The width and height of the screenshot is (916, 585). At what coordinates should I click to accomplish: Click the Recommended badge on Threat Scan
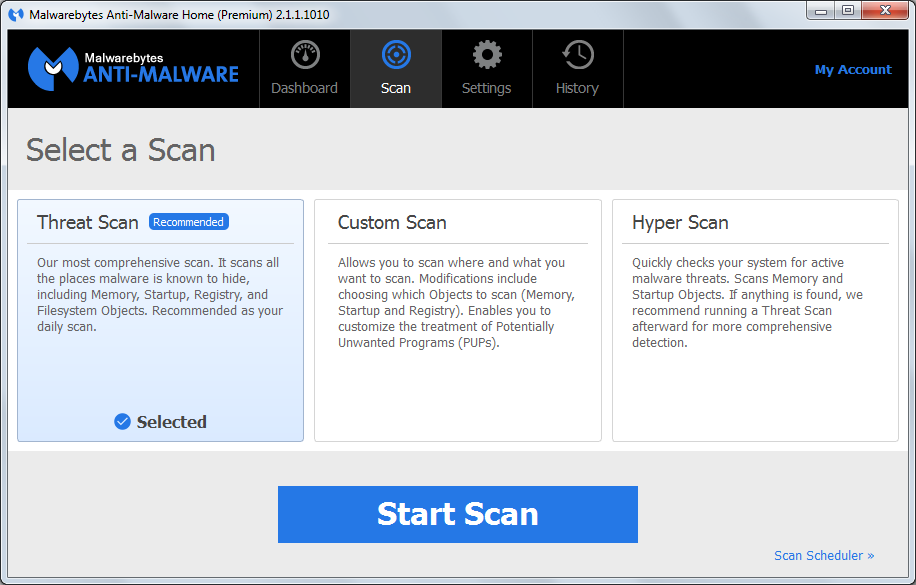189,222
